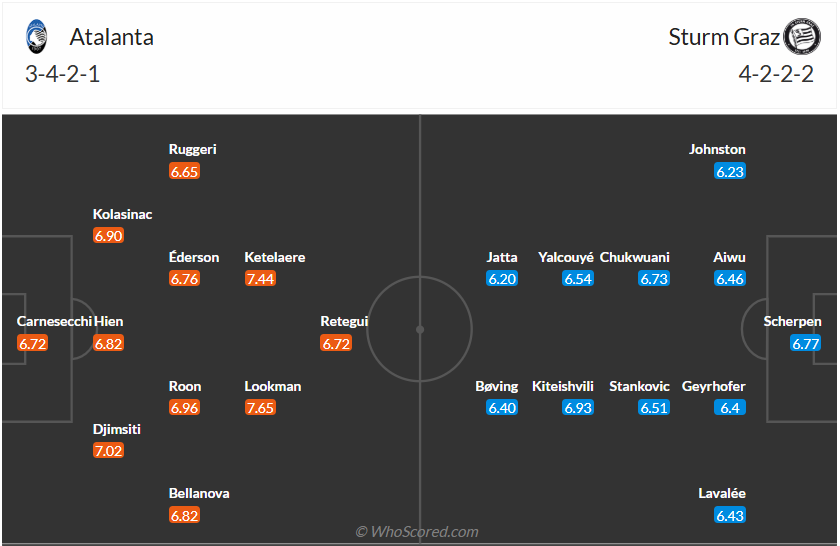
Task: Click Bellanova's 6.82 rating badge
Action: click(184, 515)
